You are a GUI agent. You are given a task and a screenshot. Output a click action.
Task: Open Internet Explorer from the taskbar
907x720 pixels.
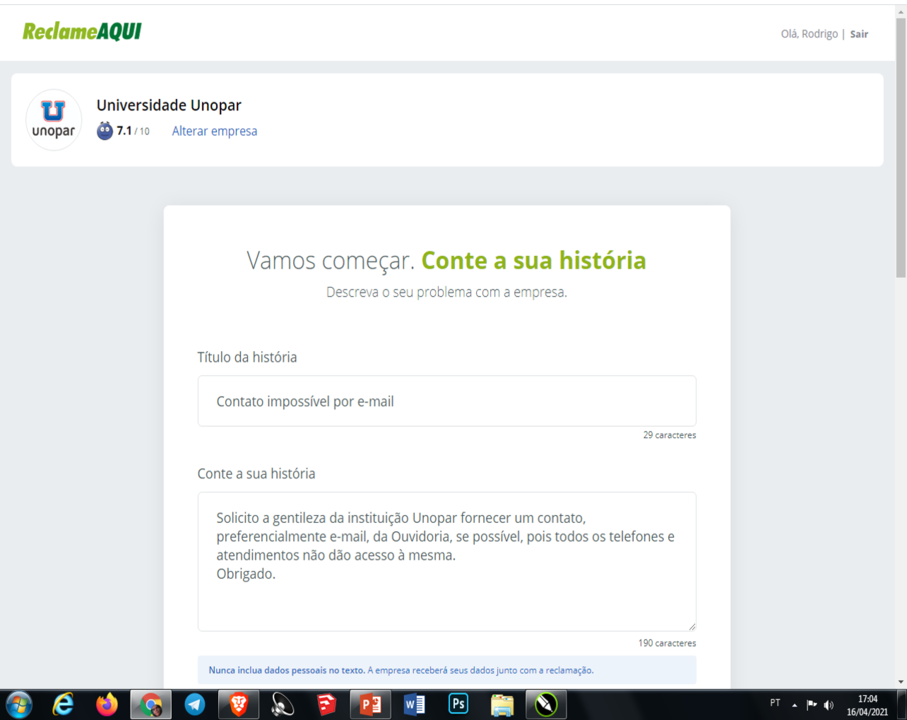pos(60,705)
